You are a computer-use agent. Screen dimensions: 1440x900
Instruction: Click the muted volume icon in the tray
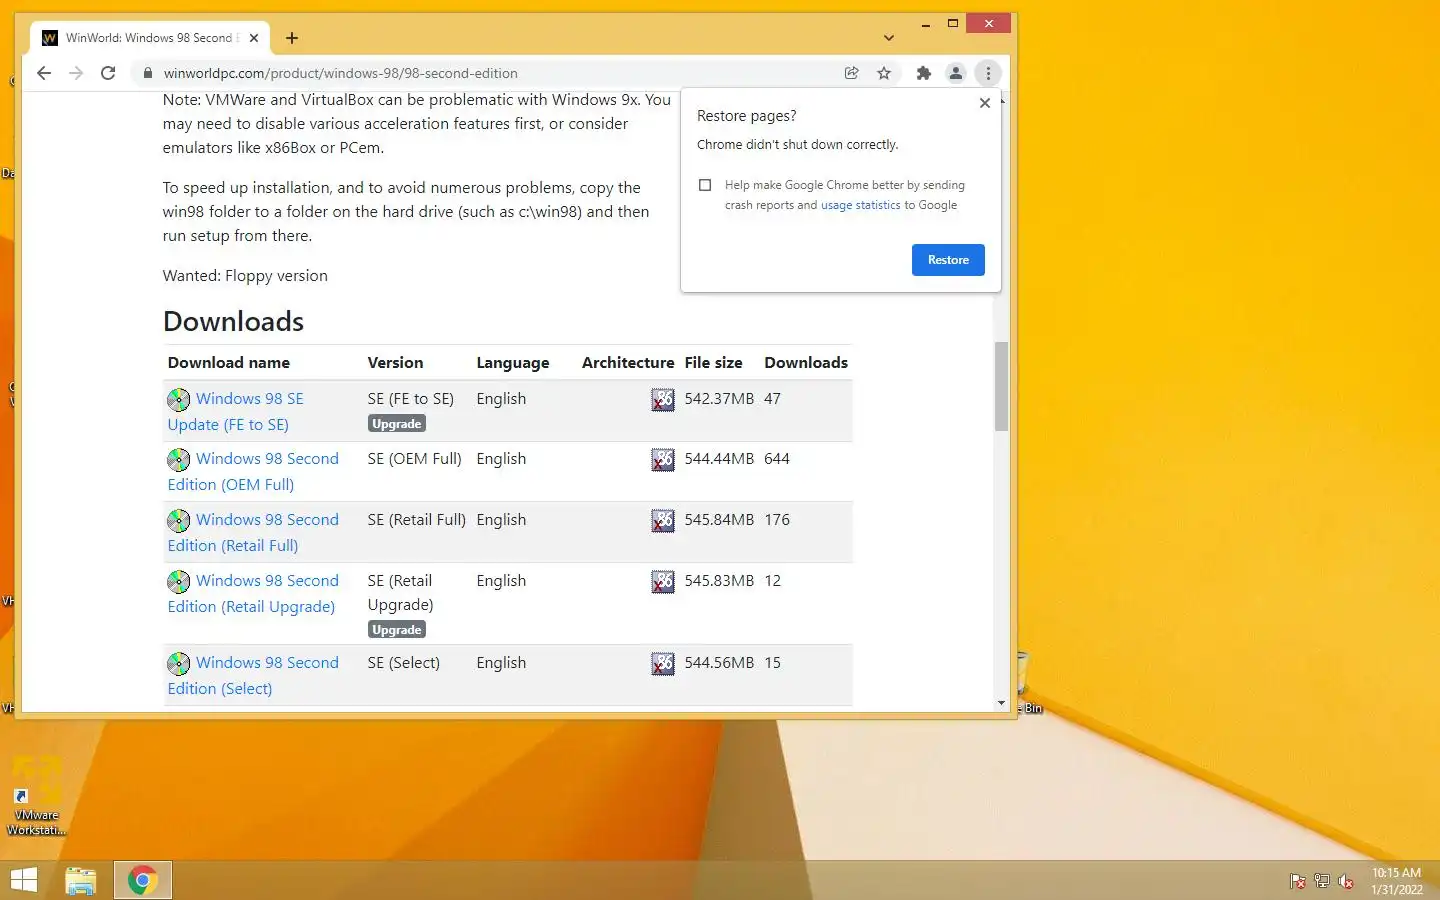[x=1346, y=881]
